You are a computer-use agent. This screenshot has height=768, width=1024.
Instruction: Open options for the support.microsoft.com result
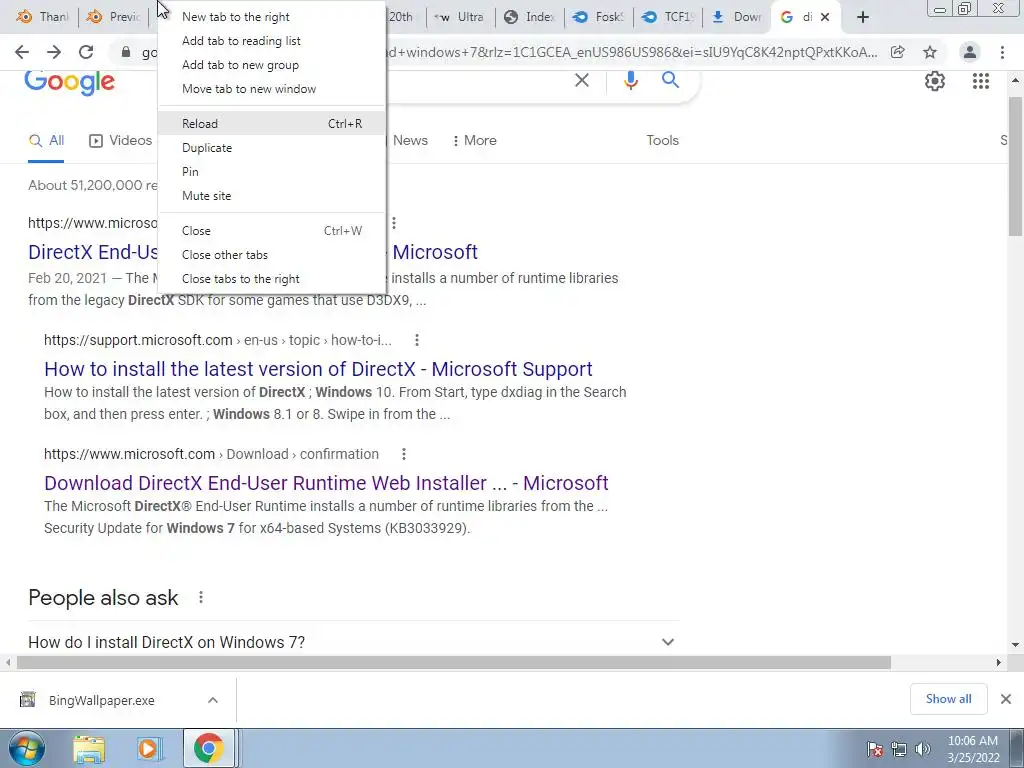click(417, 340)
